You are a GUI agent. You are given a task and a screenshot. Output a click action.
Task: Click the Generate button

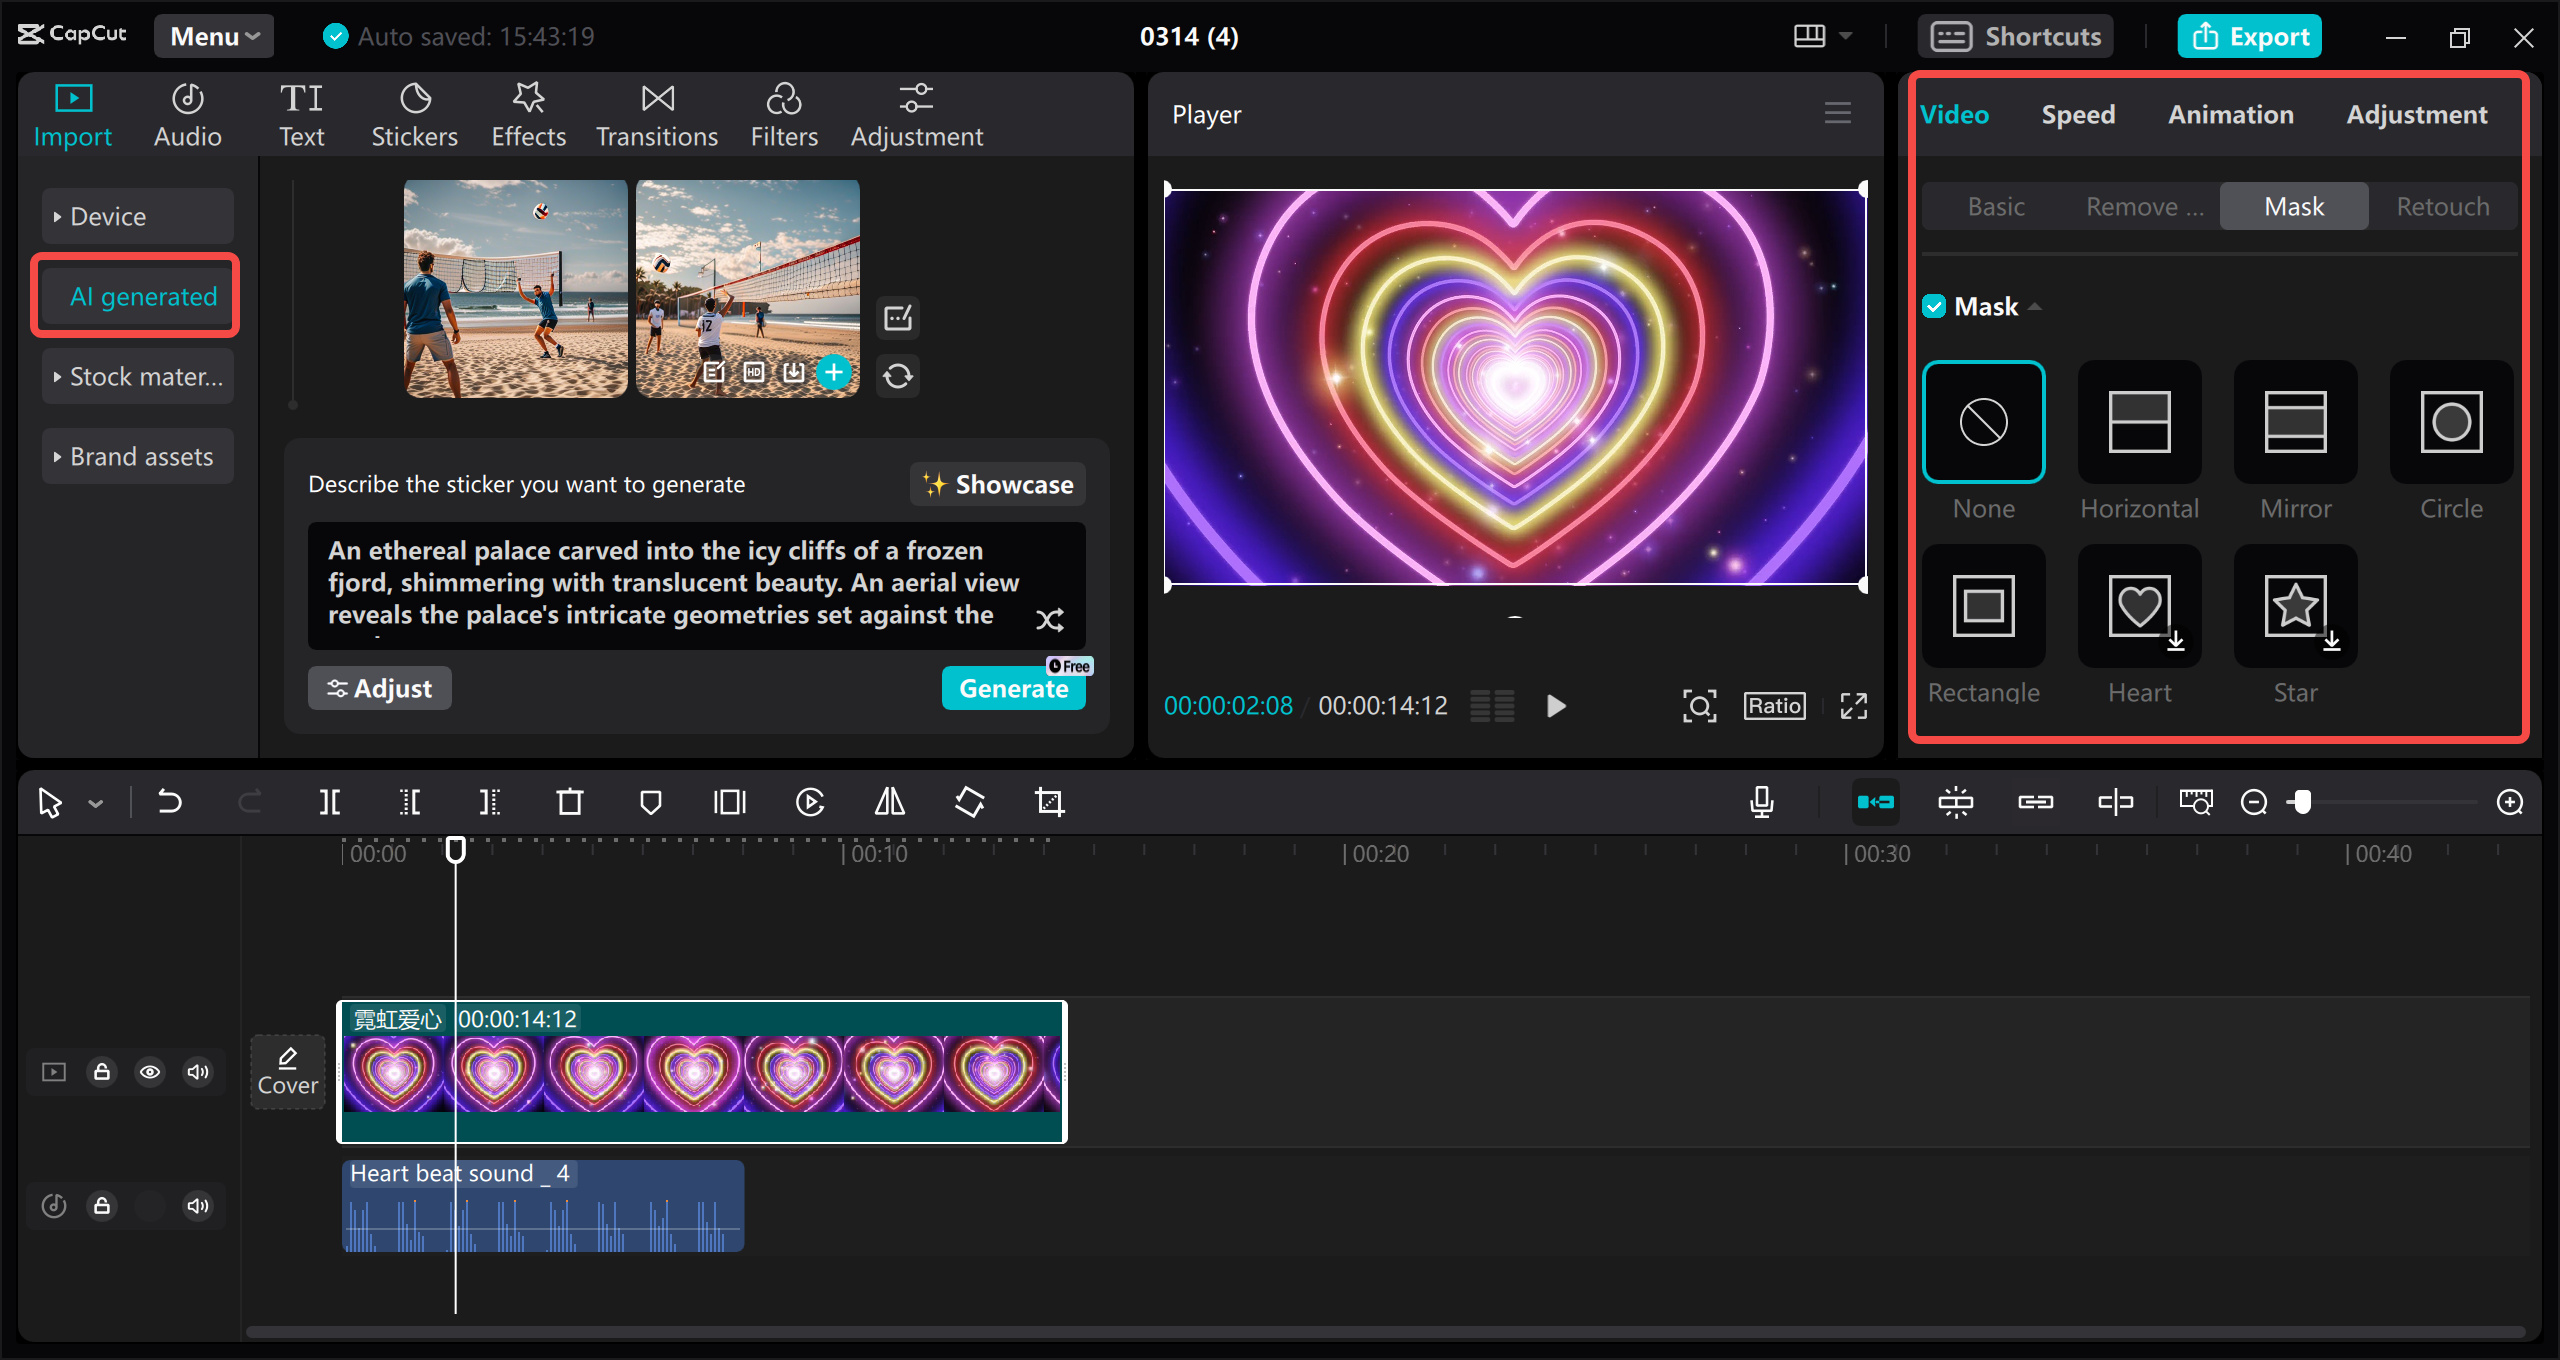tap(1013, 688)
